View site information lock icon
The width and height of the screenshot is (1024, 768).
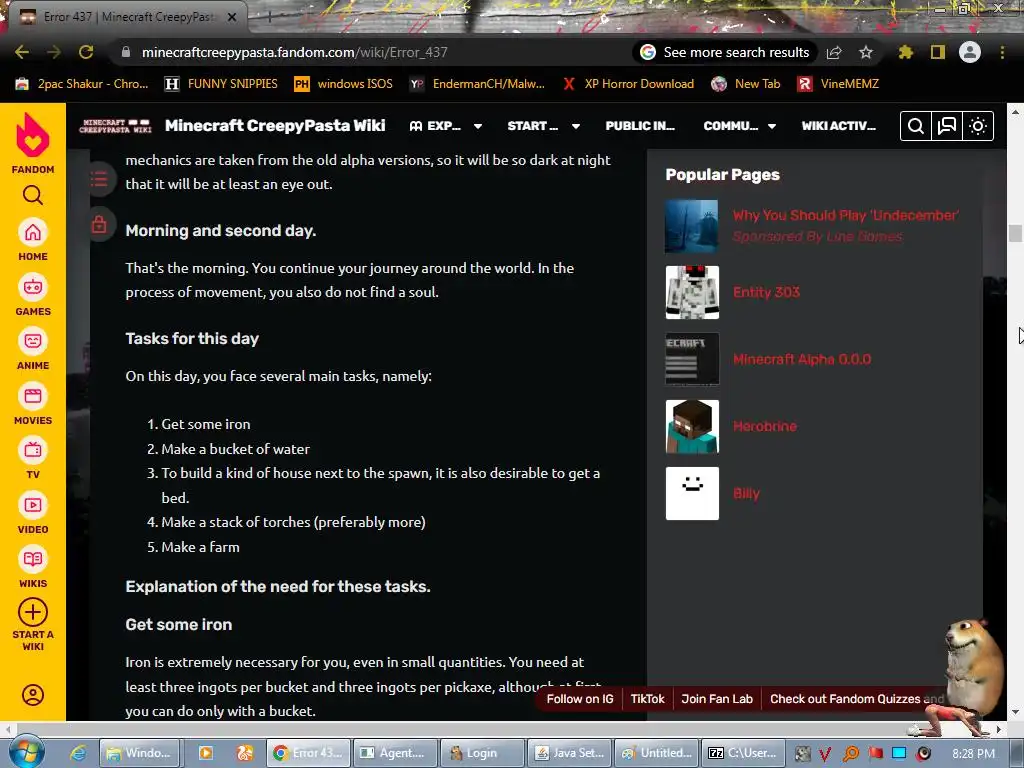(126, 52)
